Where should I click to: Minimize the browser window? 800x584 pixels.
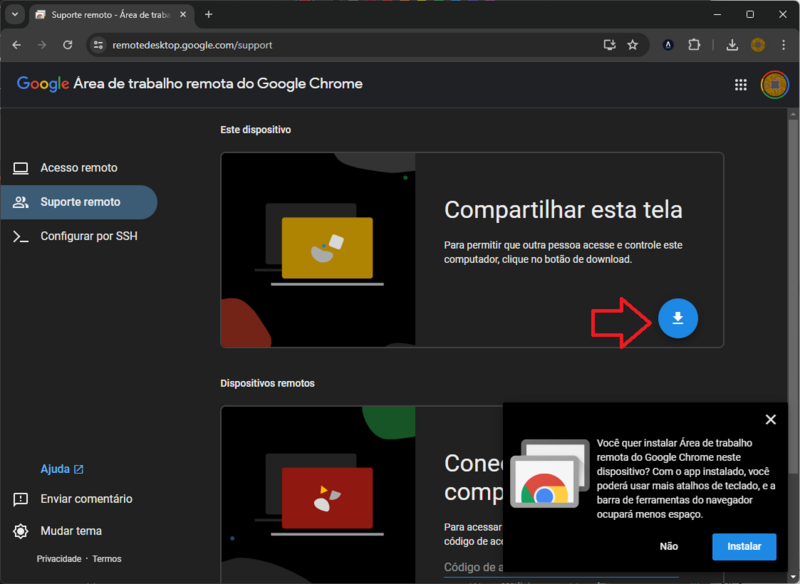pos(717,14)
